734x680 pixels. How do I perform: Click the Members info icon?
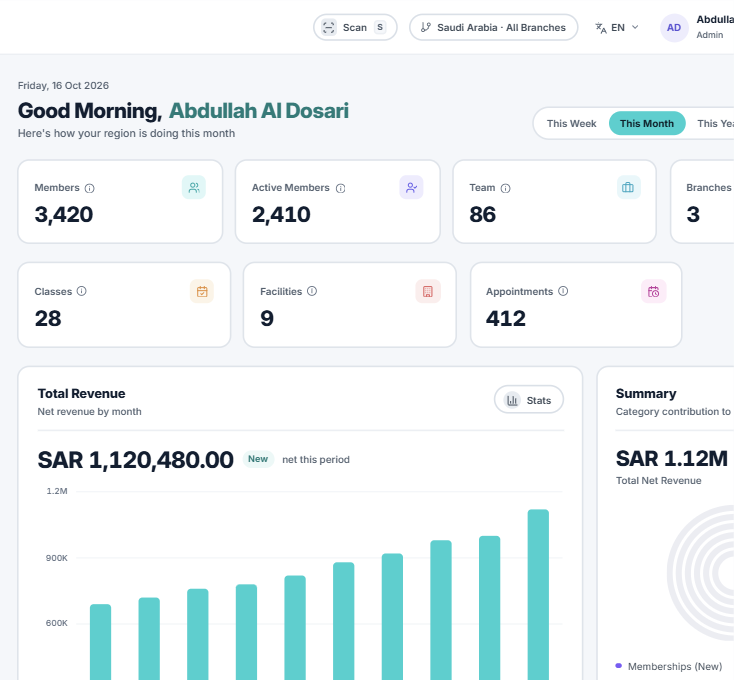pyautogui.click(x=89, y=188)
